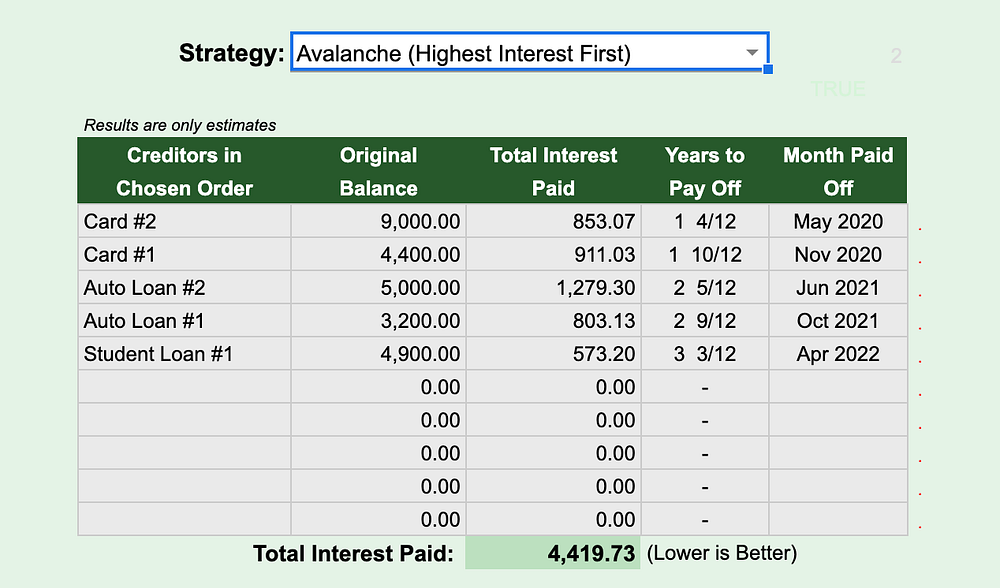Select the Total Interest Paid column header
This screenshot has height=588, width=1000.
point(554,171)
